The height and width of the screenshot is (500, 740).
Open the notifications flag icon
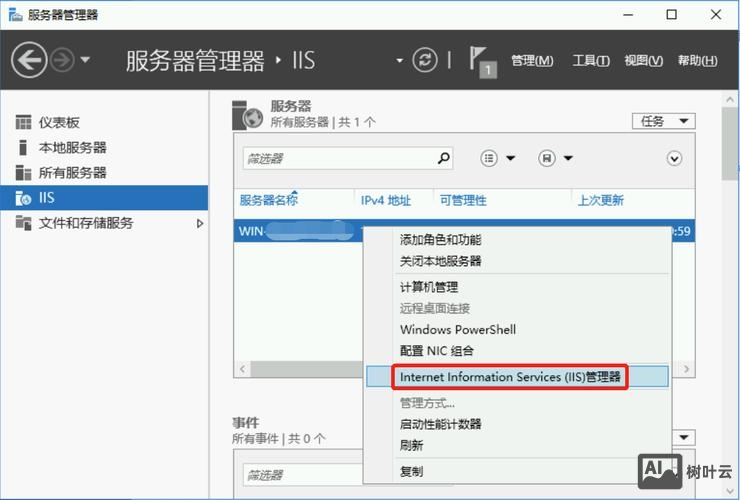tap(482, 61)
